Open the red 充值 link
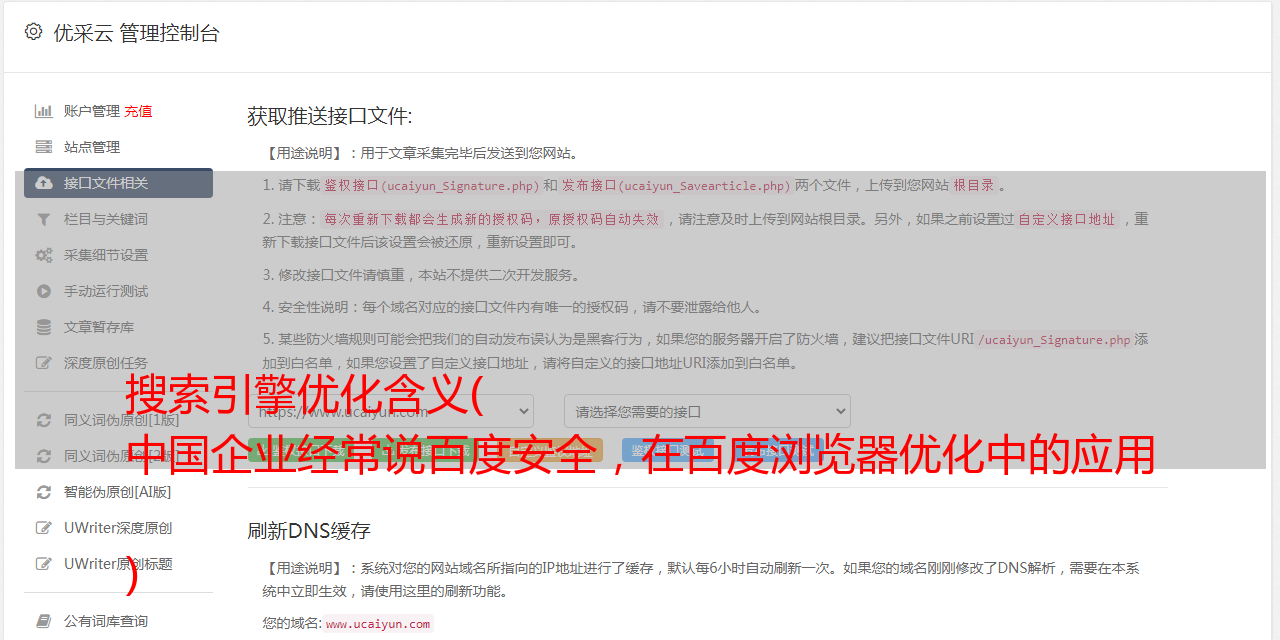Image resolution: width=1280 pixels, height=640 pixels. (x=138, y=111)
